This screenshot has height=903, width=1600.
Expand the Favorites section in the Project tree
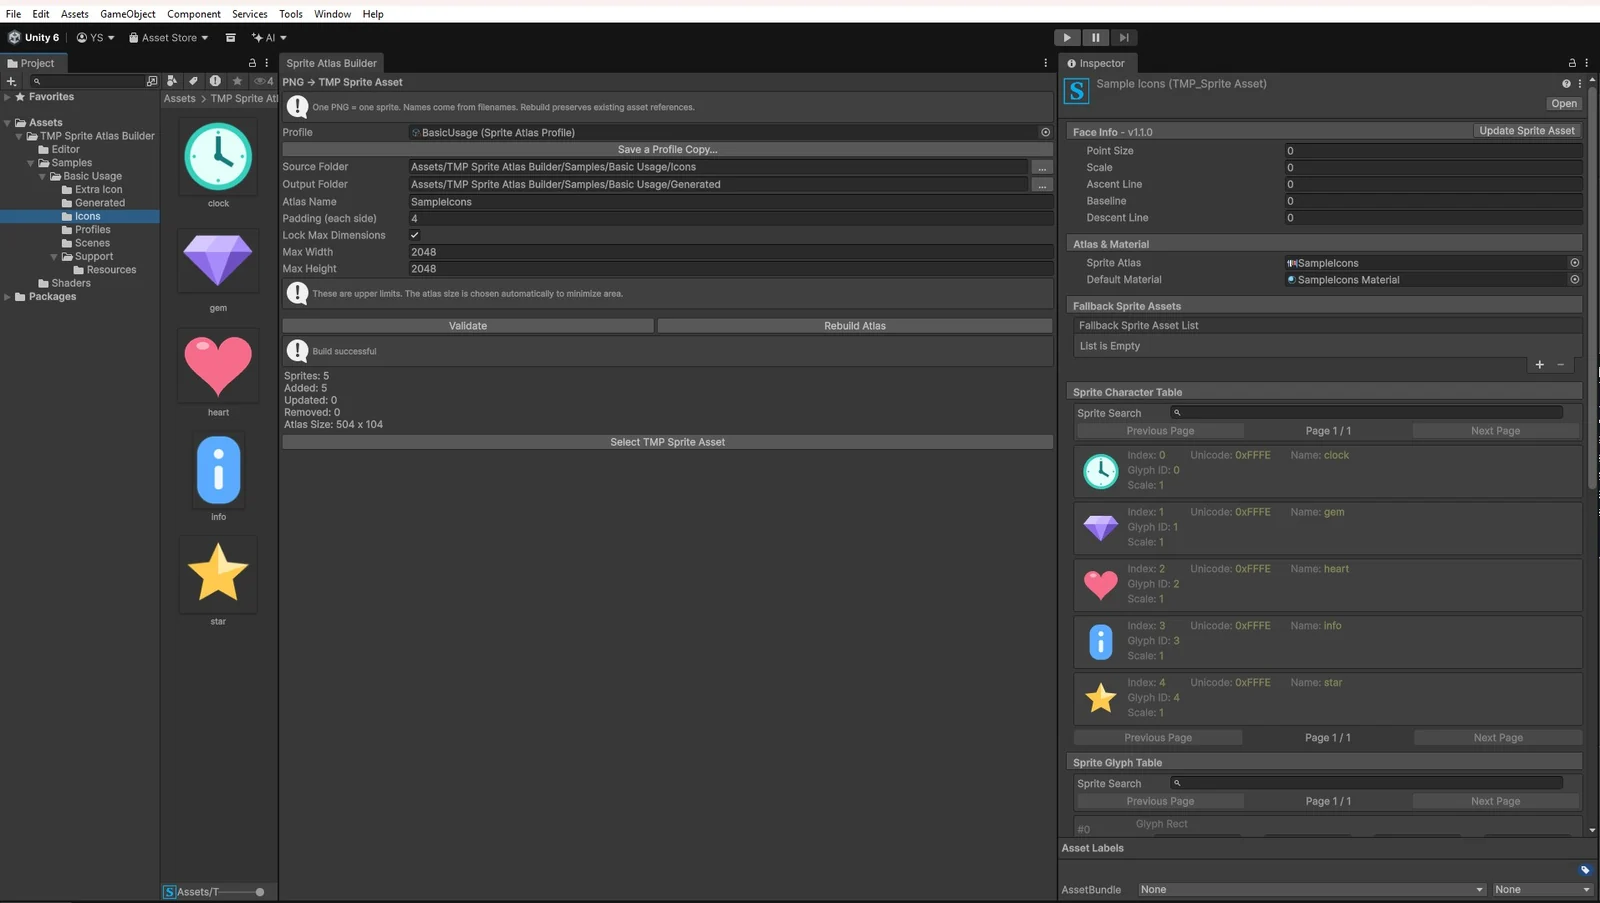click(x=7, y=97)
